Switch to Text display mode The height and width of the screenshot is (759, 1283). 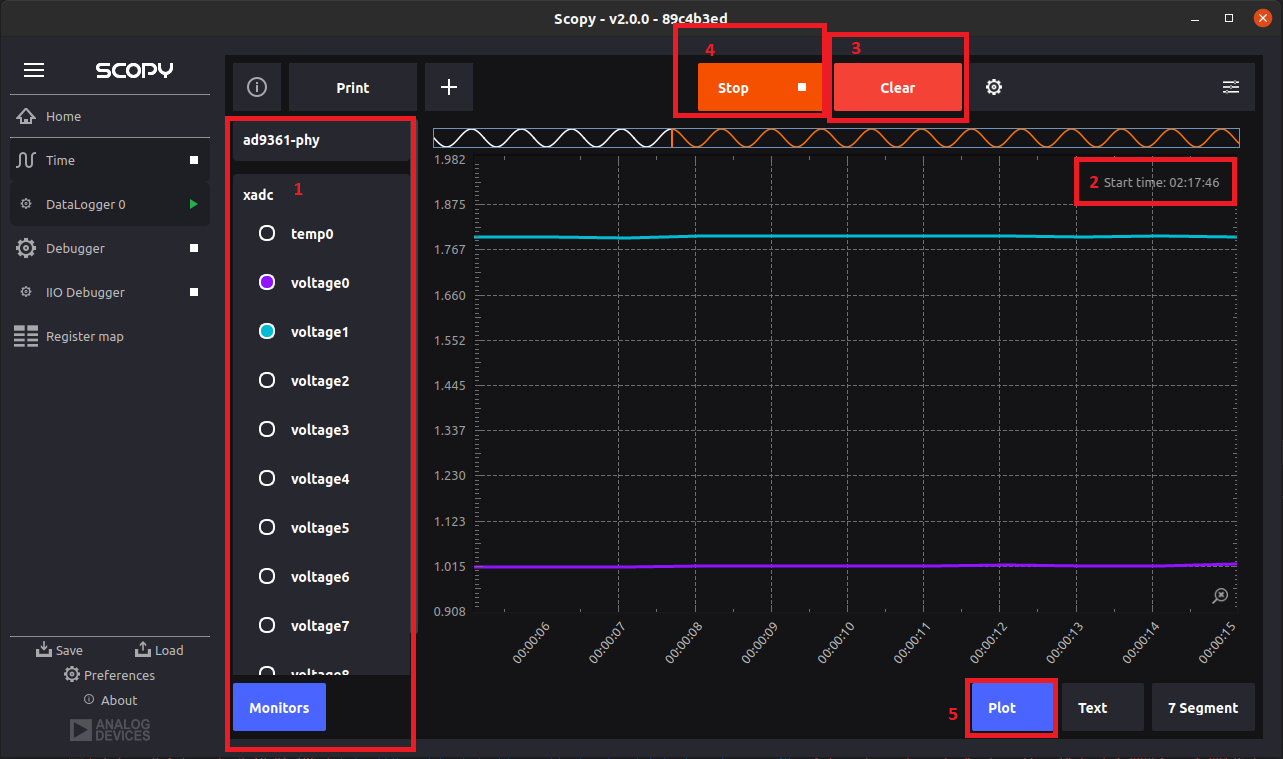click(x=1102, y=707)
